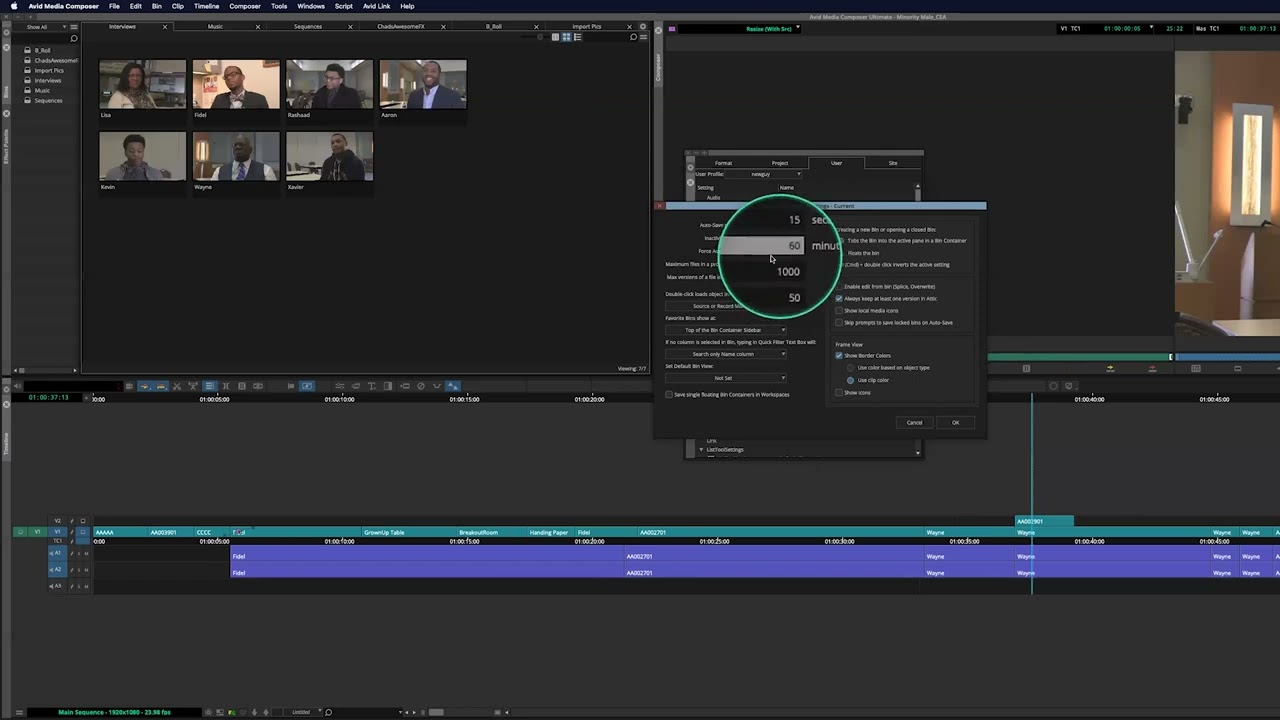The width and height of the screenshot is (1280, 720).
Task: Open the Site tab in Settings window
Action: (893, 163)
